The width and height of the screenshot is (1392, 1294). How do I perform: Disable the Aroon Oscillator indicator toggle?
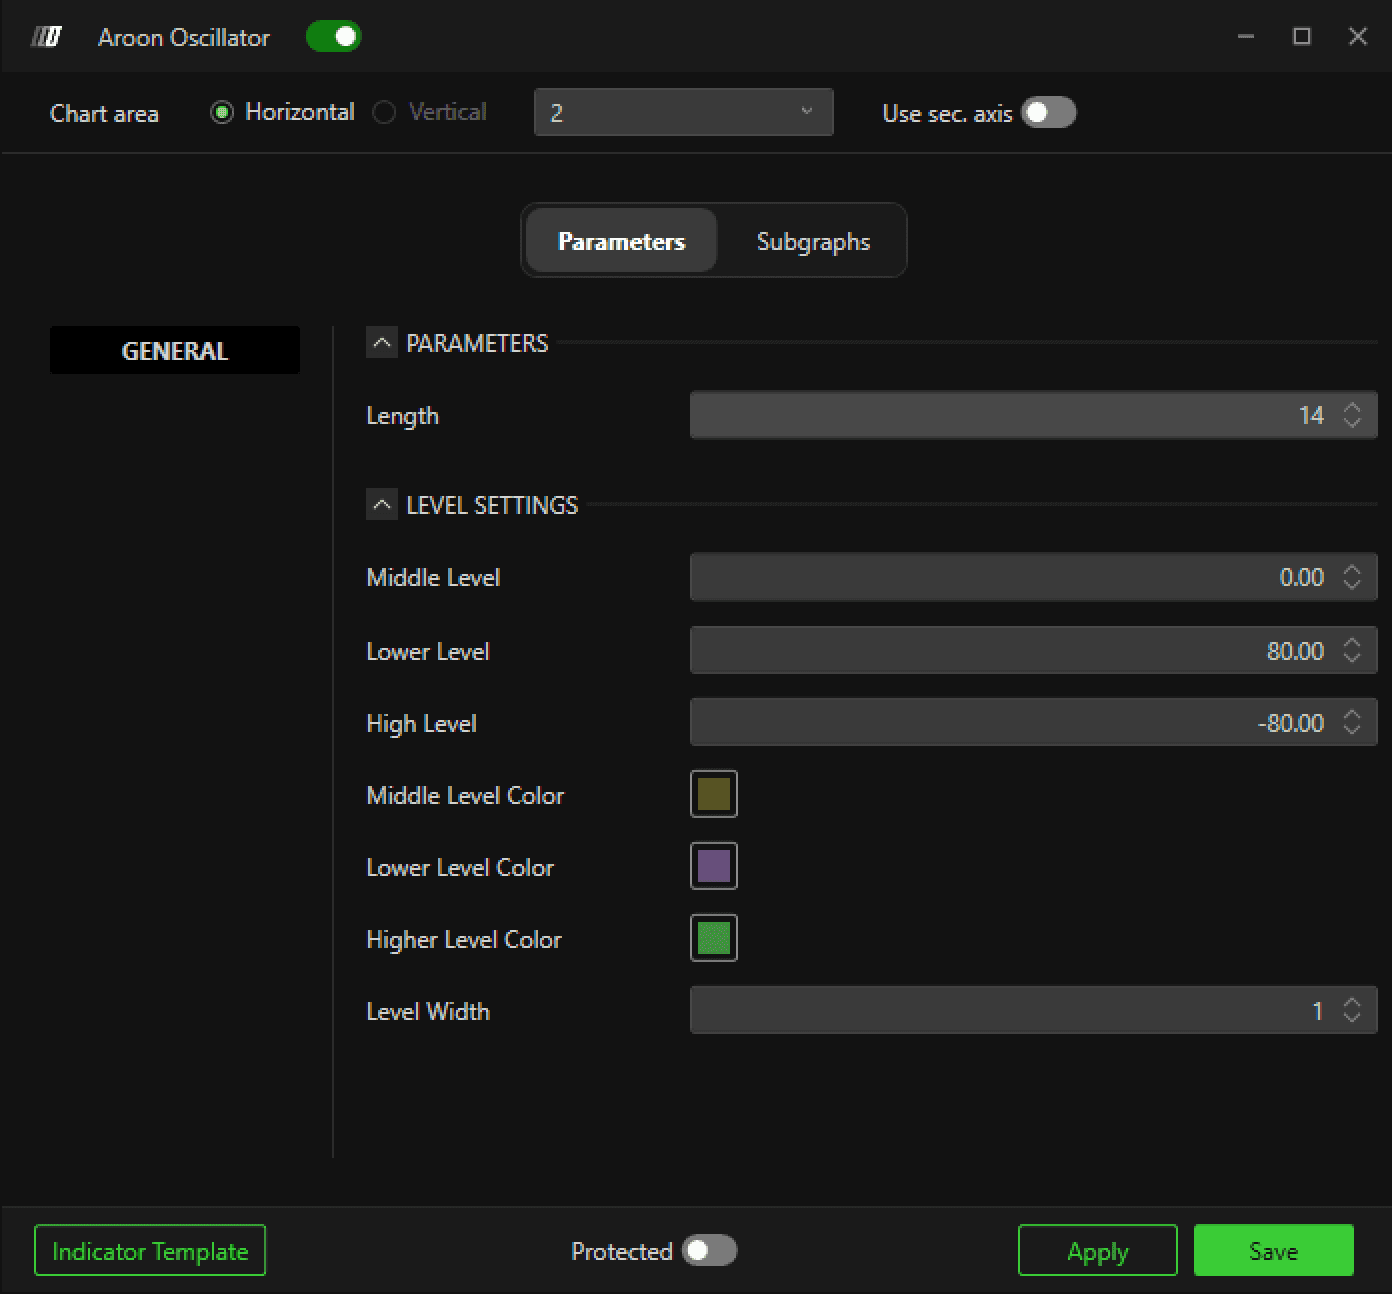pos(333,37)
